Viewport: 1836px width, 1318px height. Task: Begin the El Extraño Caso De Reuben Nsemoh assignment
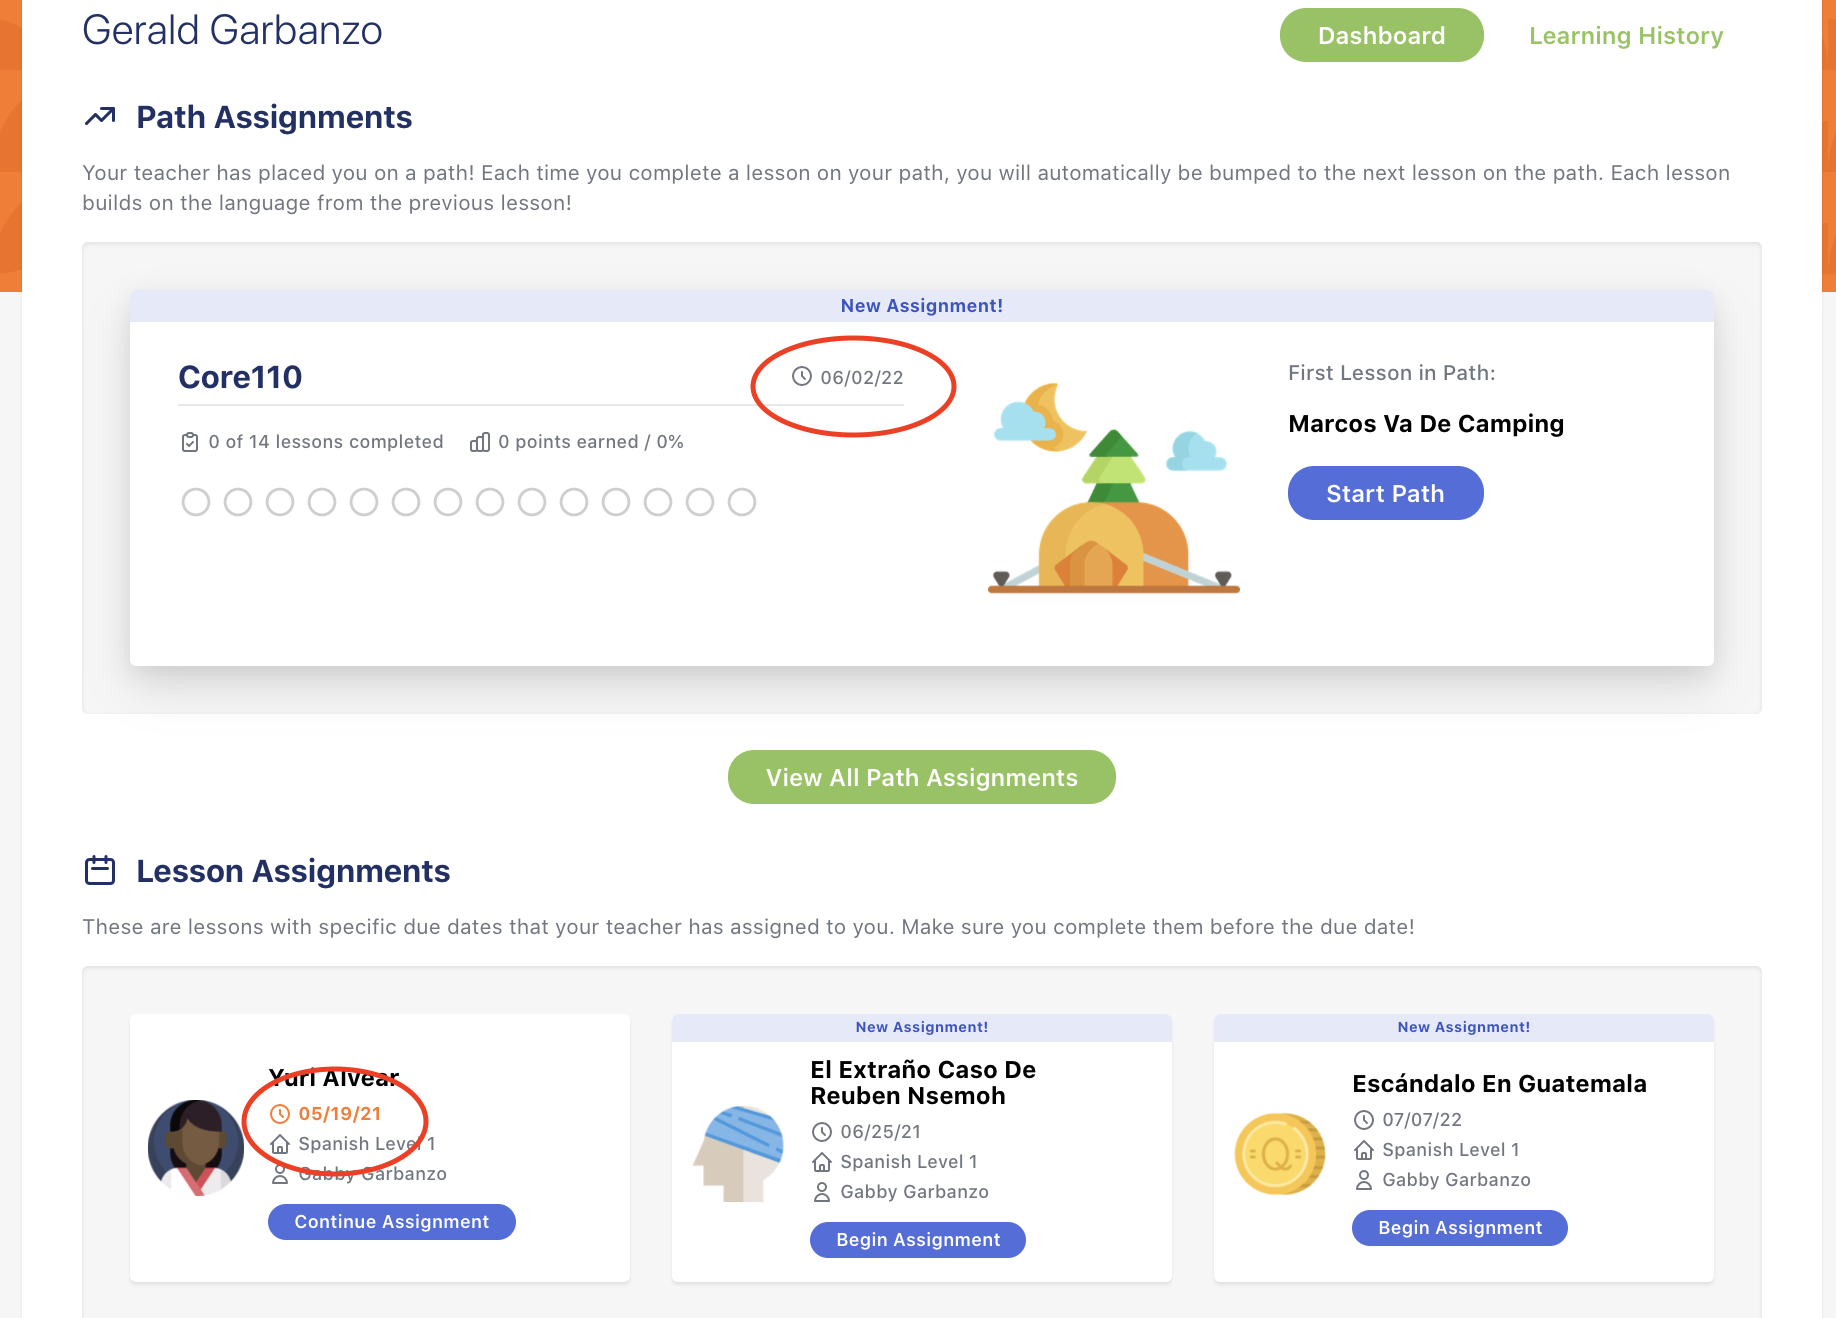916,1239
